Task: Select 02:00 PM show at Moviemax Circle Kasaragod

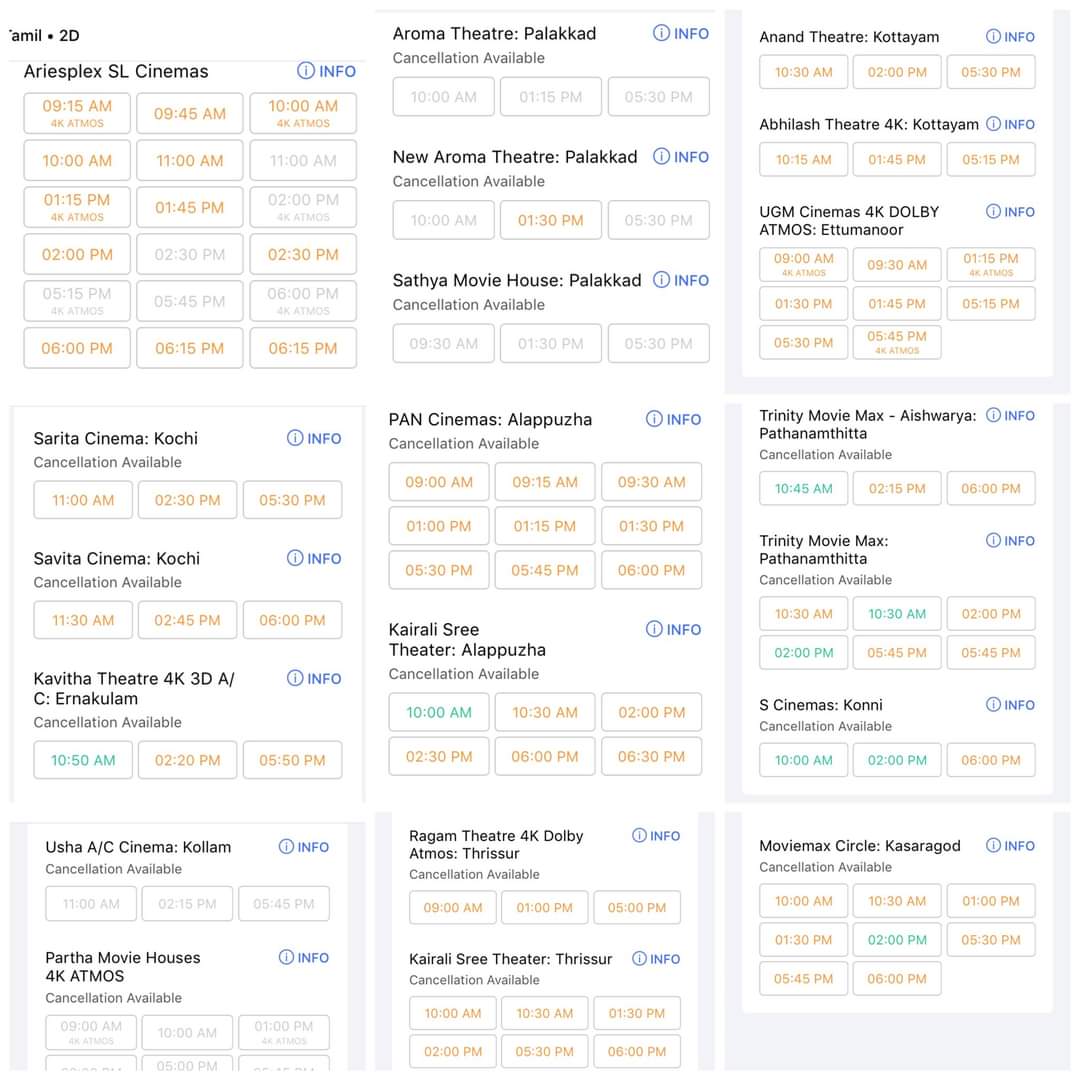Action: tap(897, 939)
